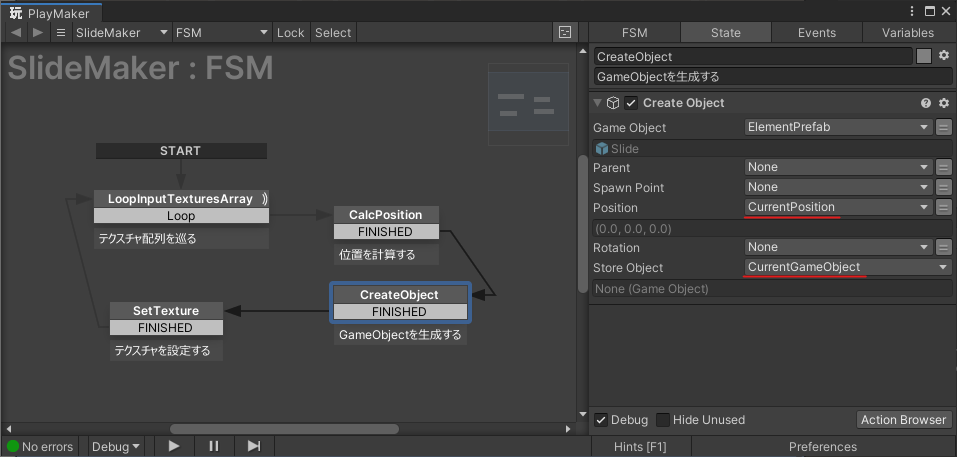Open the recent FSM list menu icon
957x457 pixels.
[61, 32]
